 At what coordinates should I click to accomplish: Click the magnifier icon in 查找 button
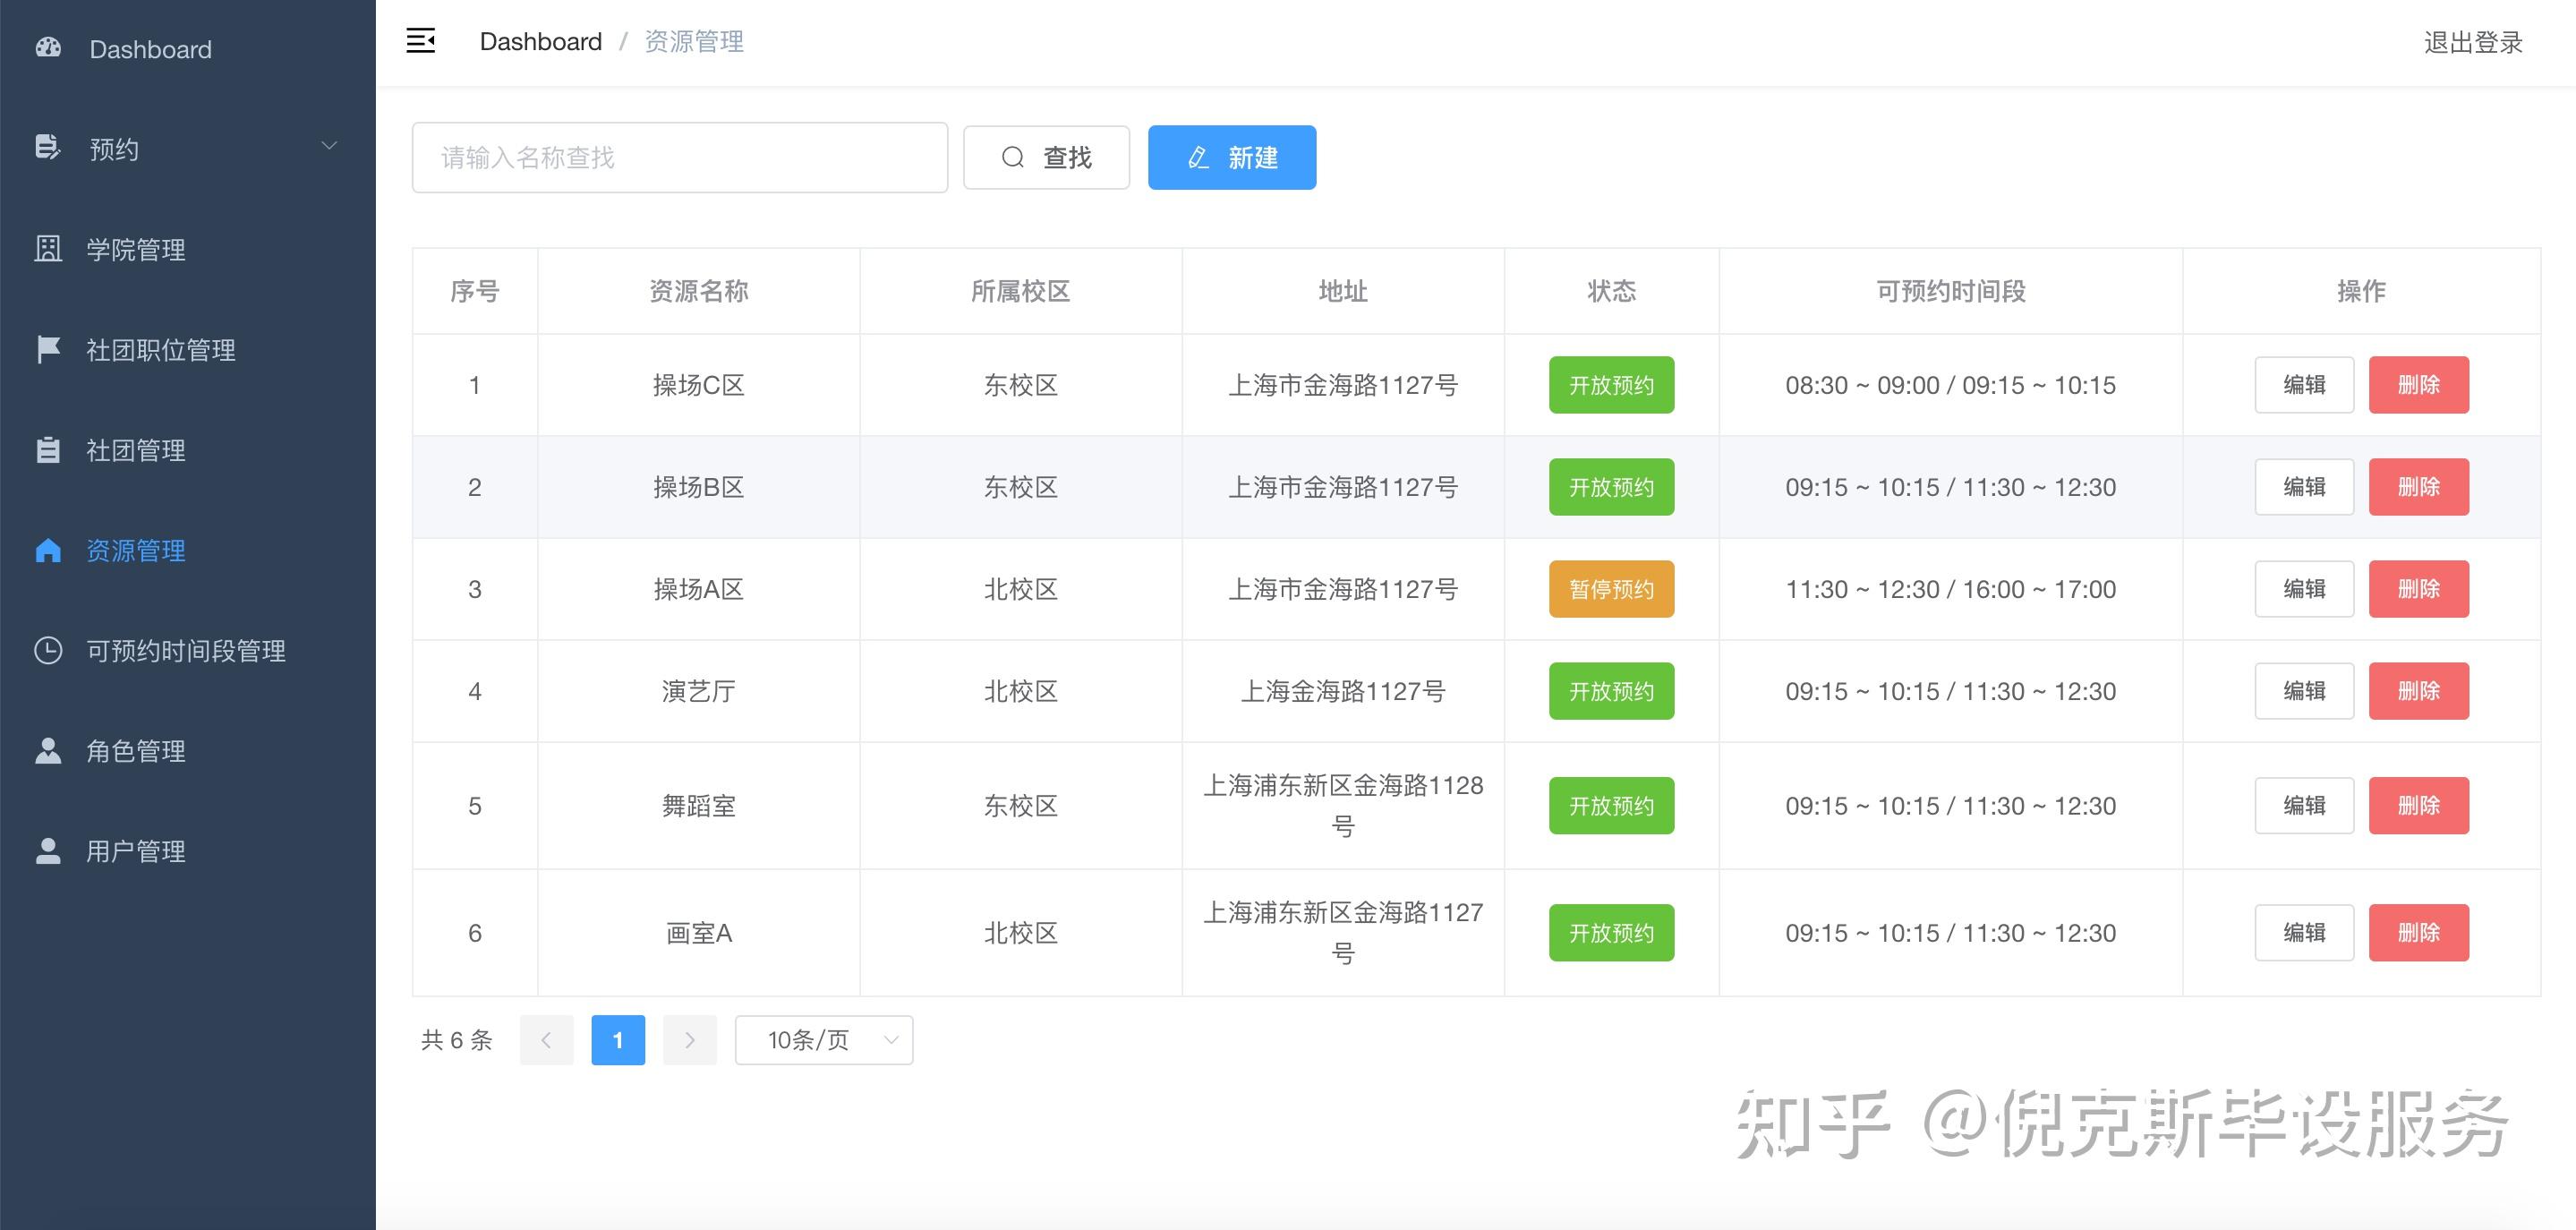pos(1012,157)
